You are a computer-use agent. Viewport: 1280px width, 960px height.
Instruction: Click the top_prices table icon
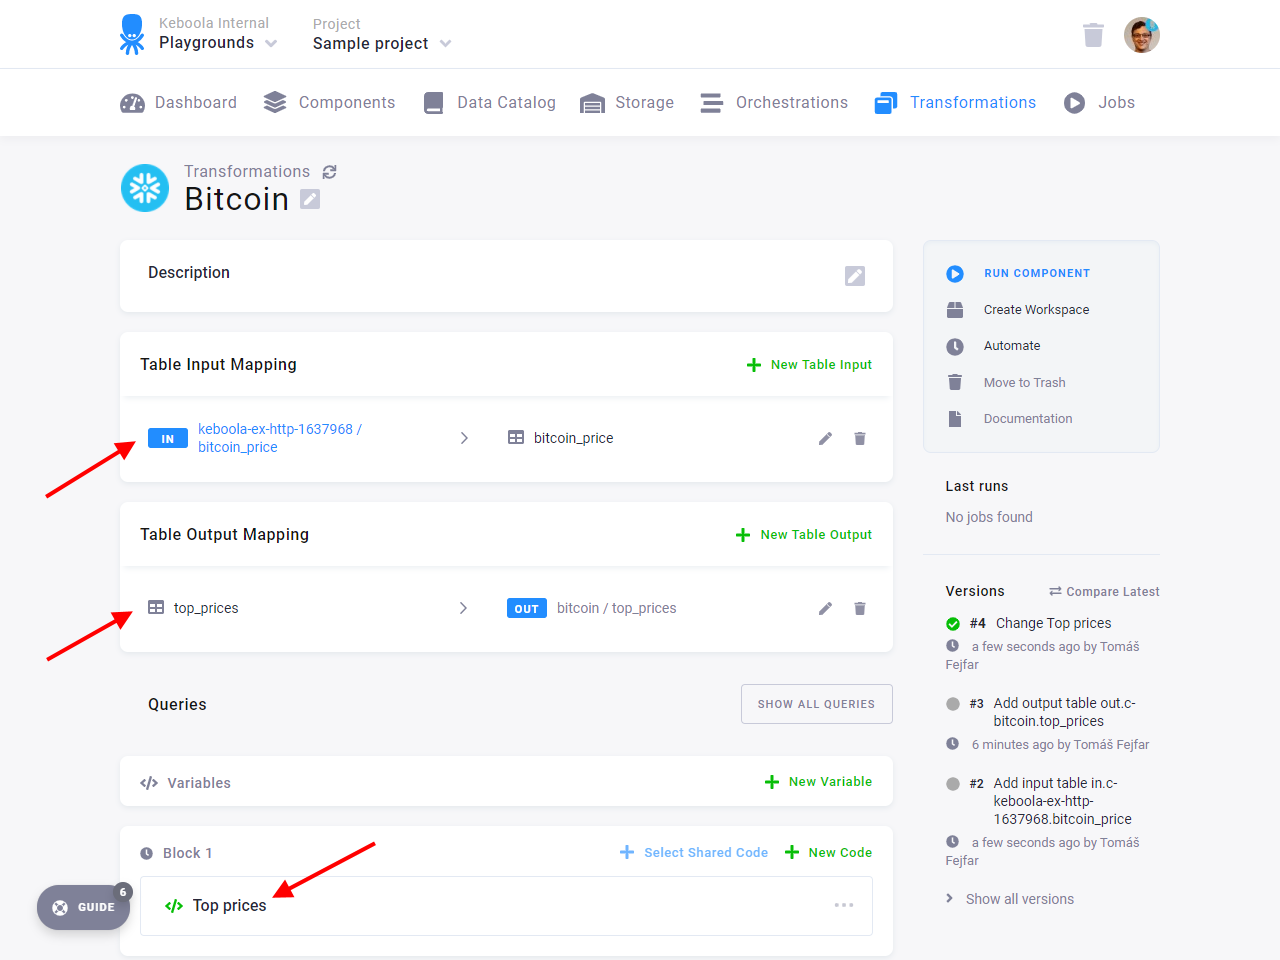pos(156,608)
